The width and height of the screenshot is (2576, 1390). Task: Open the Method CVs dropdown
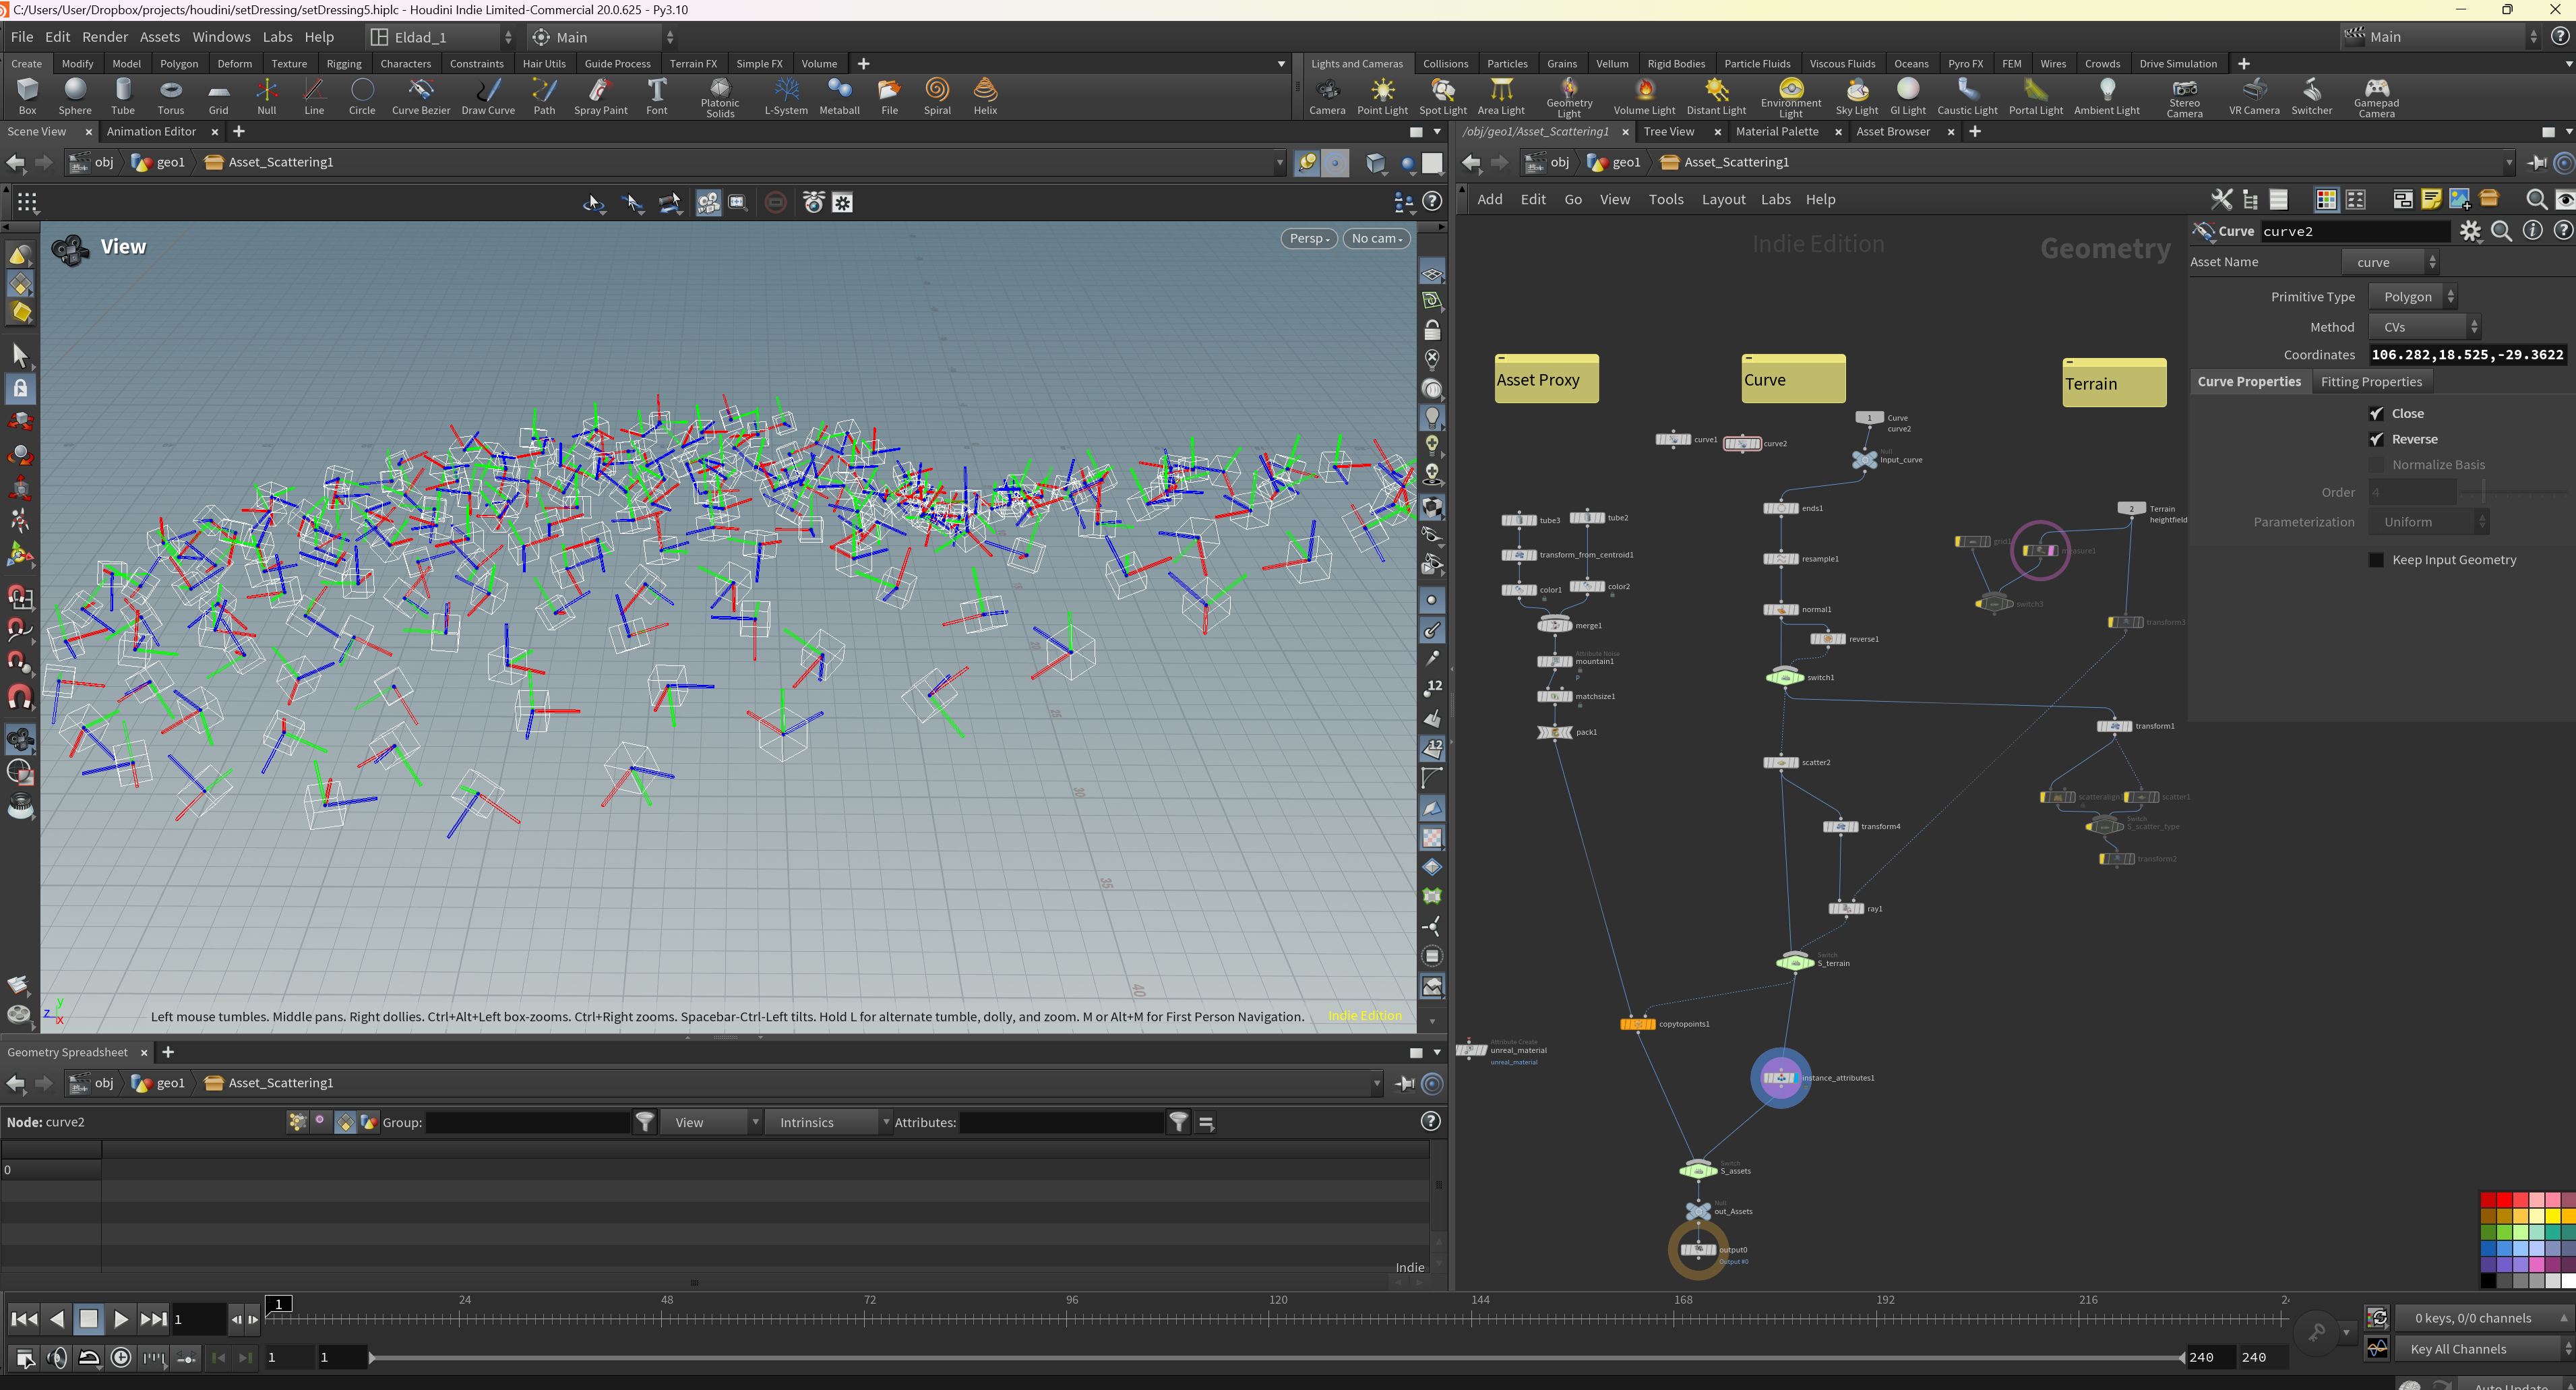2422,327
